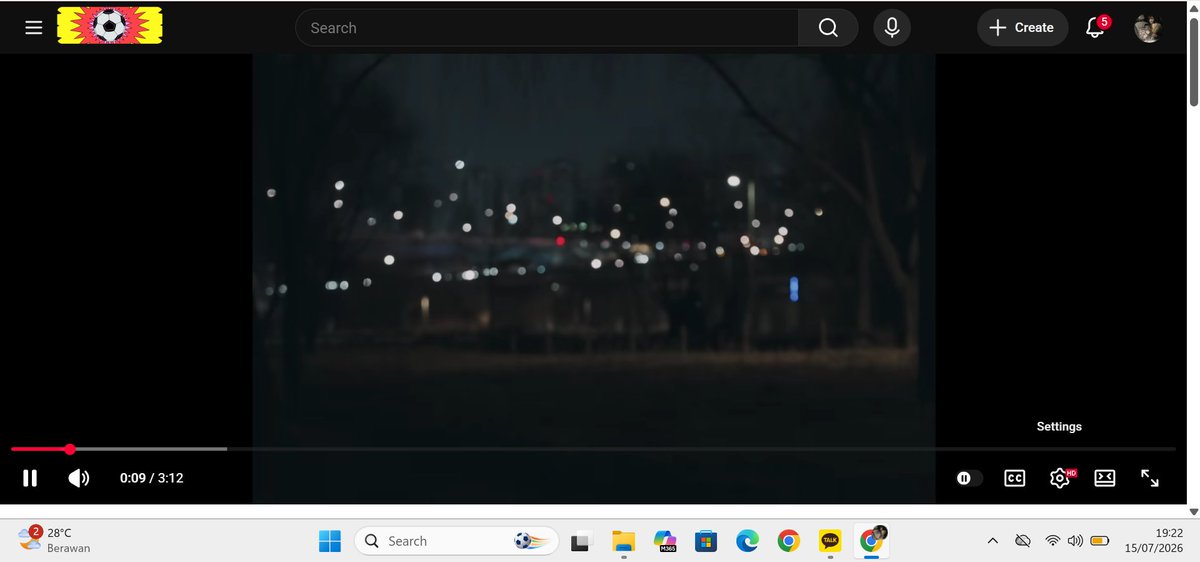Open the account avatar menu
This screenshot has height=562, width=1200.
click(1148, 28)
